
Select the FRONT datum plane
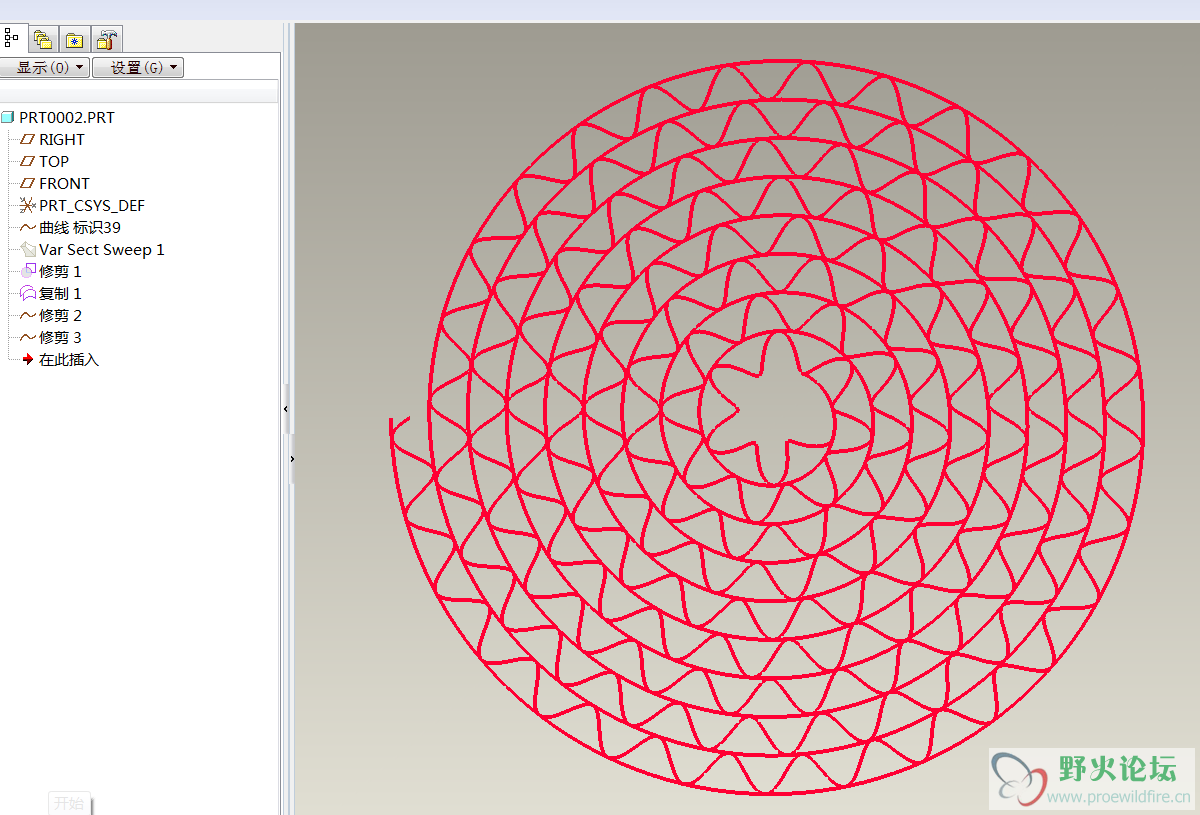[64, 183]
